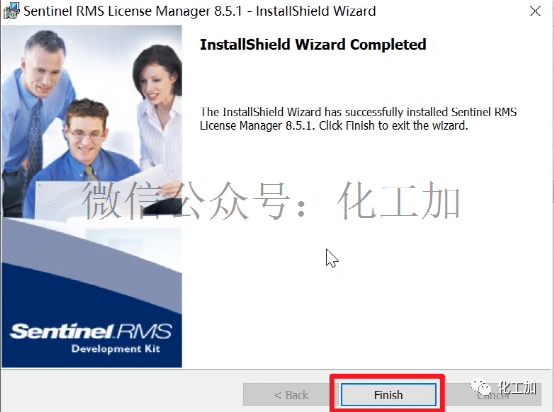Click the InstallShield Wizard Completed heading
This screenshot has height=412, width=554.
[x=313, y=45]
